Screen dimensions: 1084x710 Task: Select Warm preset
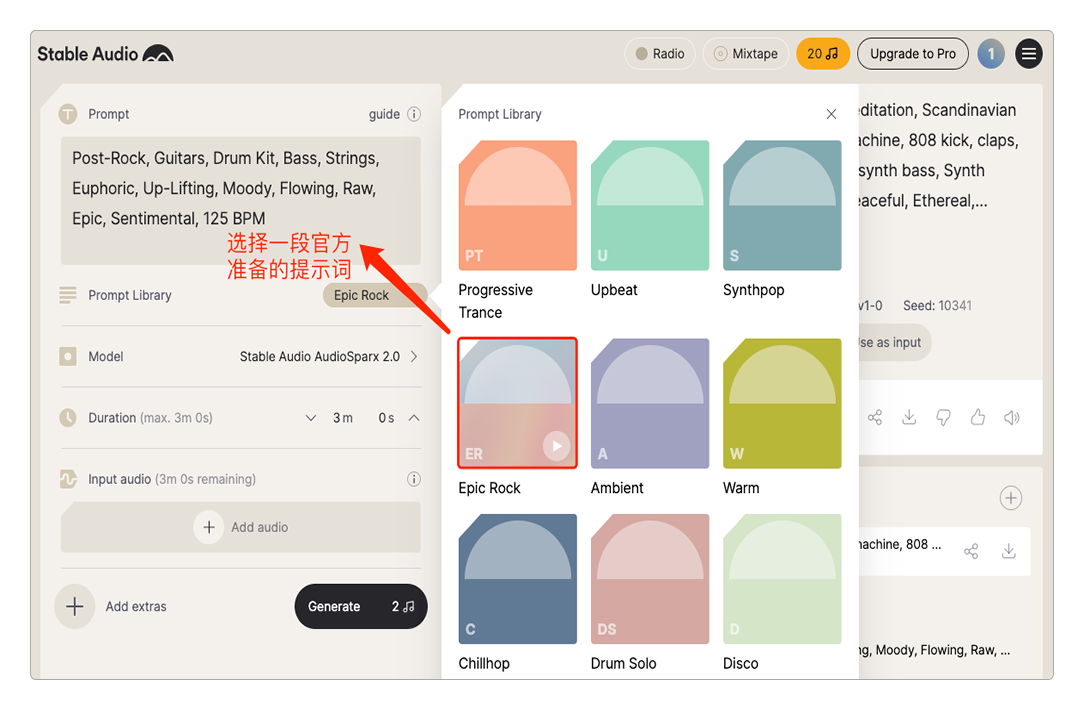782,403
